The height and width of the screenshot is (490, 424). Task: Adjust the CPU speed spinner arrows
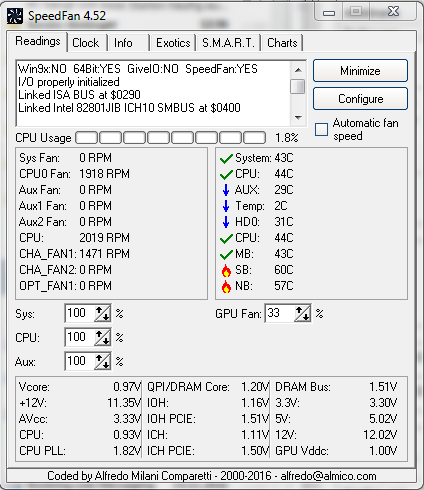click(x=102, y=338)
